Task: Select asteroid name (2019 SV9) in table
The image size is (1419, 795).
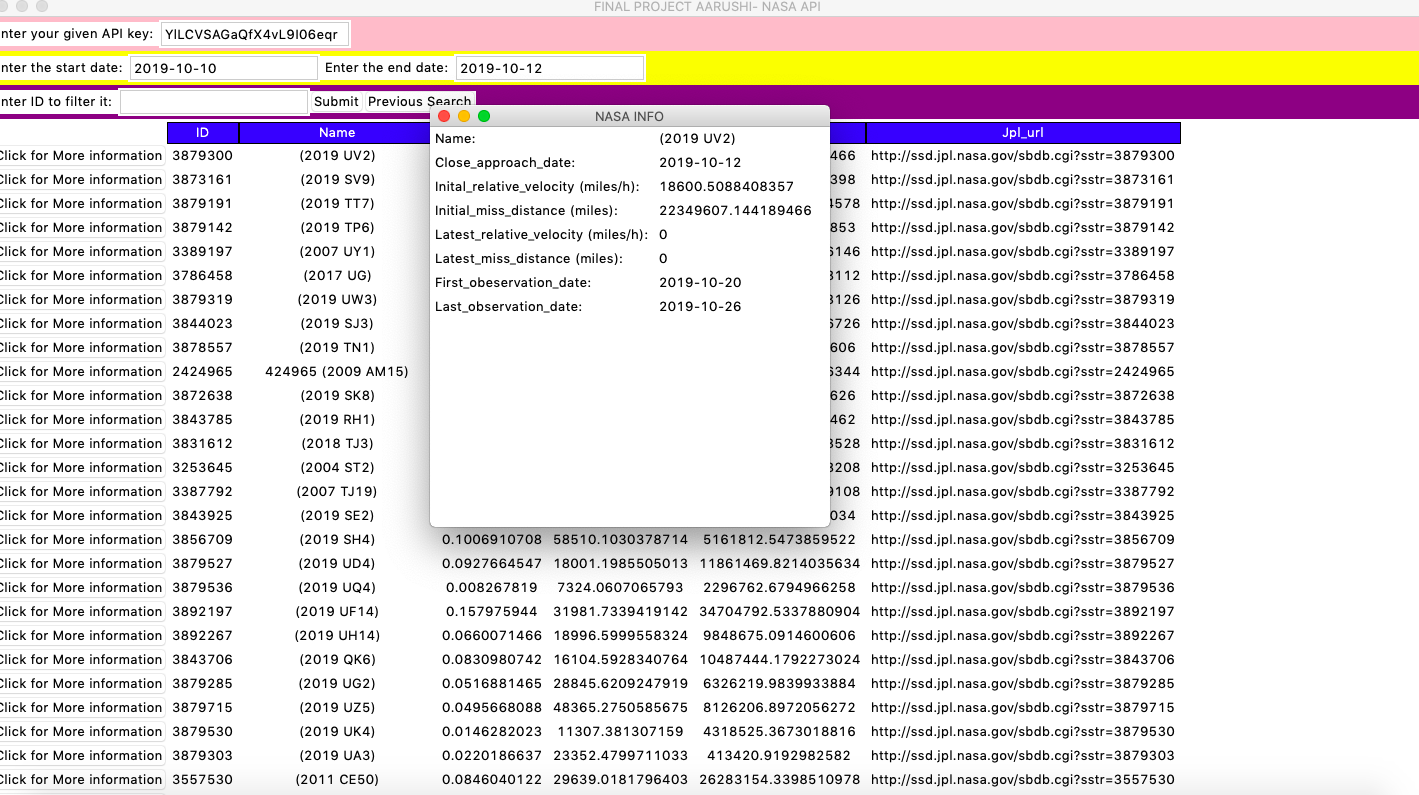Action: [x=337, y=180]
